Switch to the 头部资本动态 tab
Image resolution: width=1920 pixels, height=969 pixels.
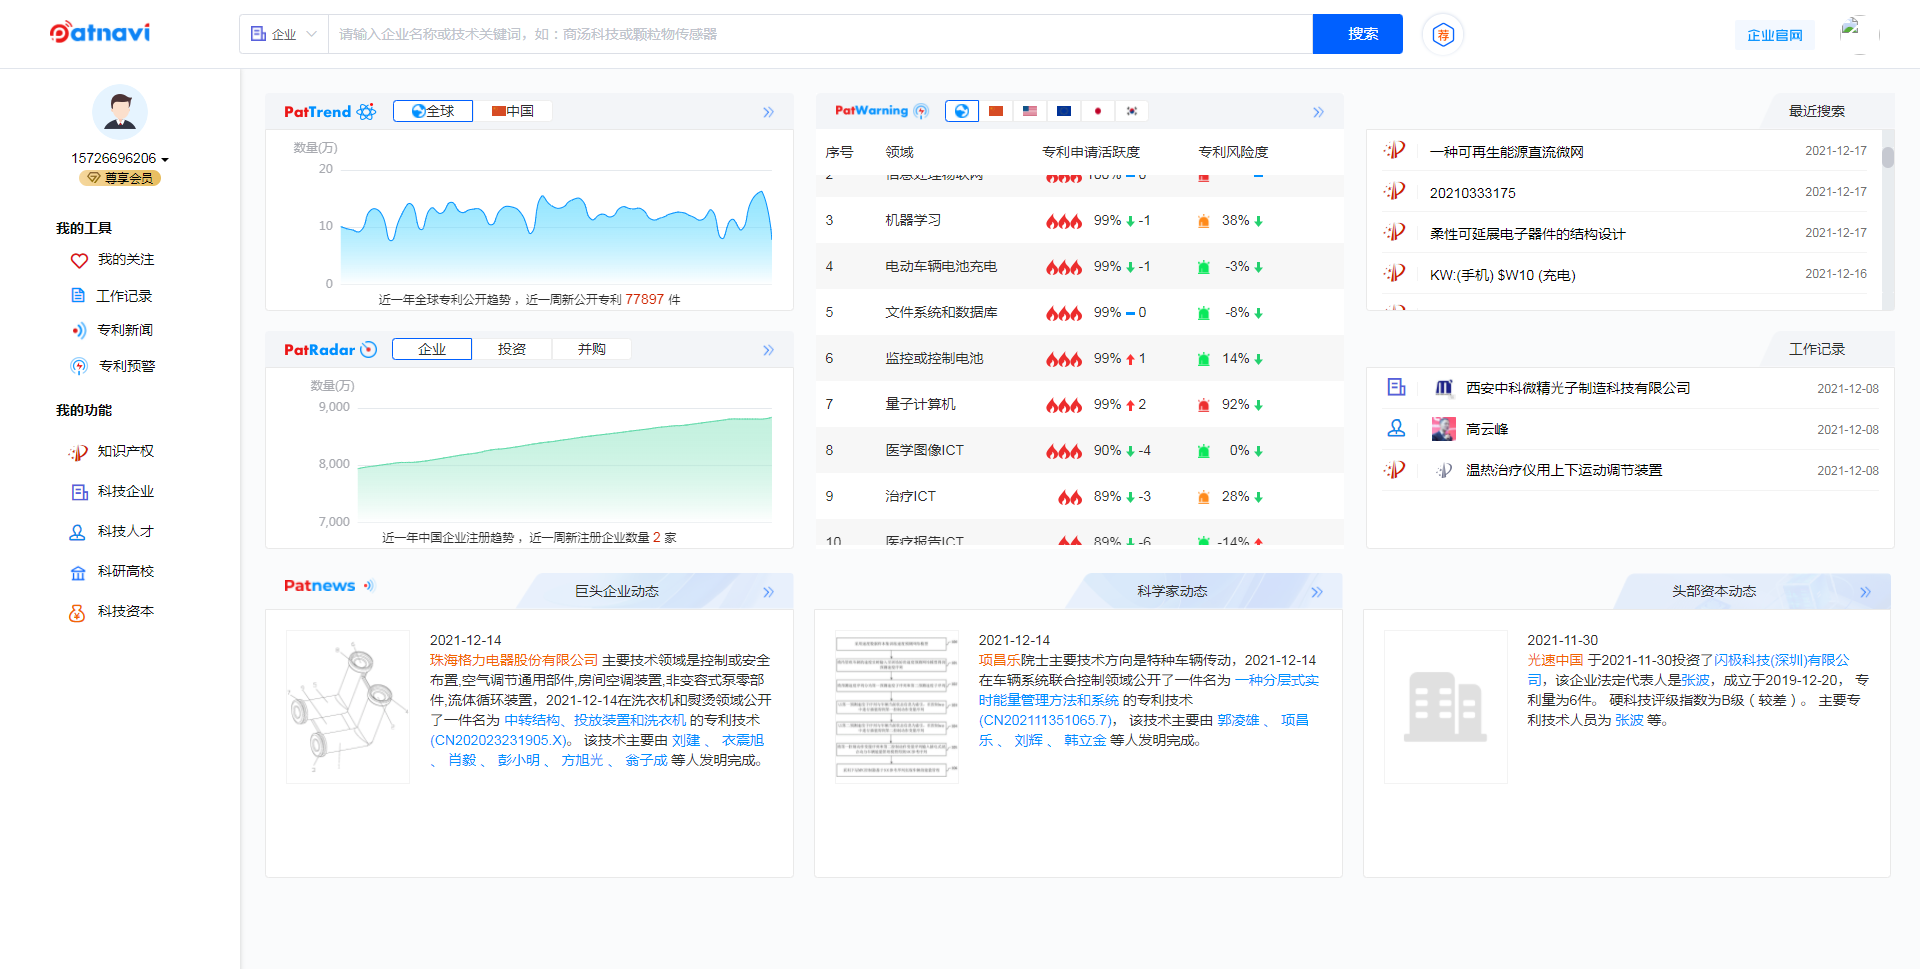[x=1713, y=590]
